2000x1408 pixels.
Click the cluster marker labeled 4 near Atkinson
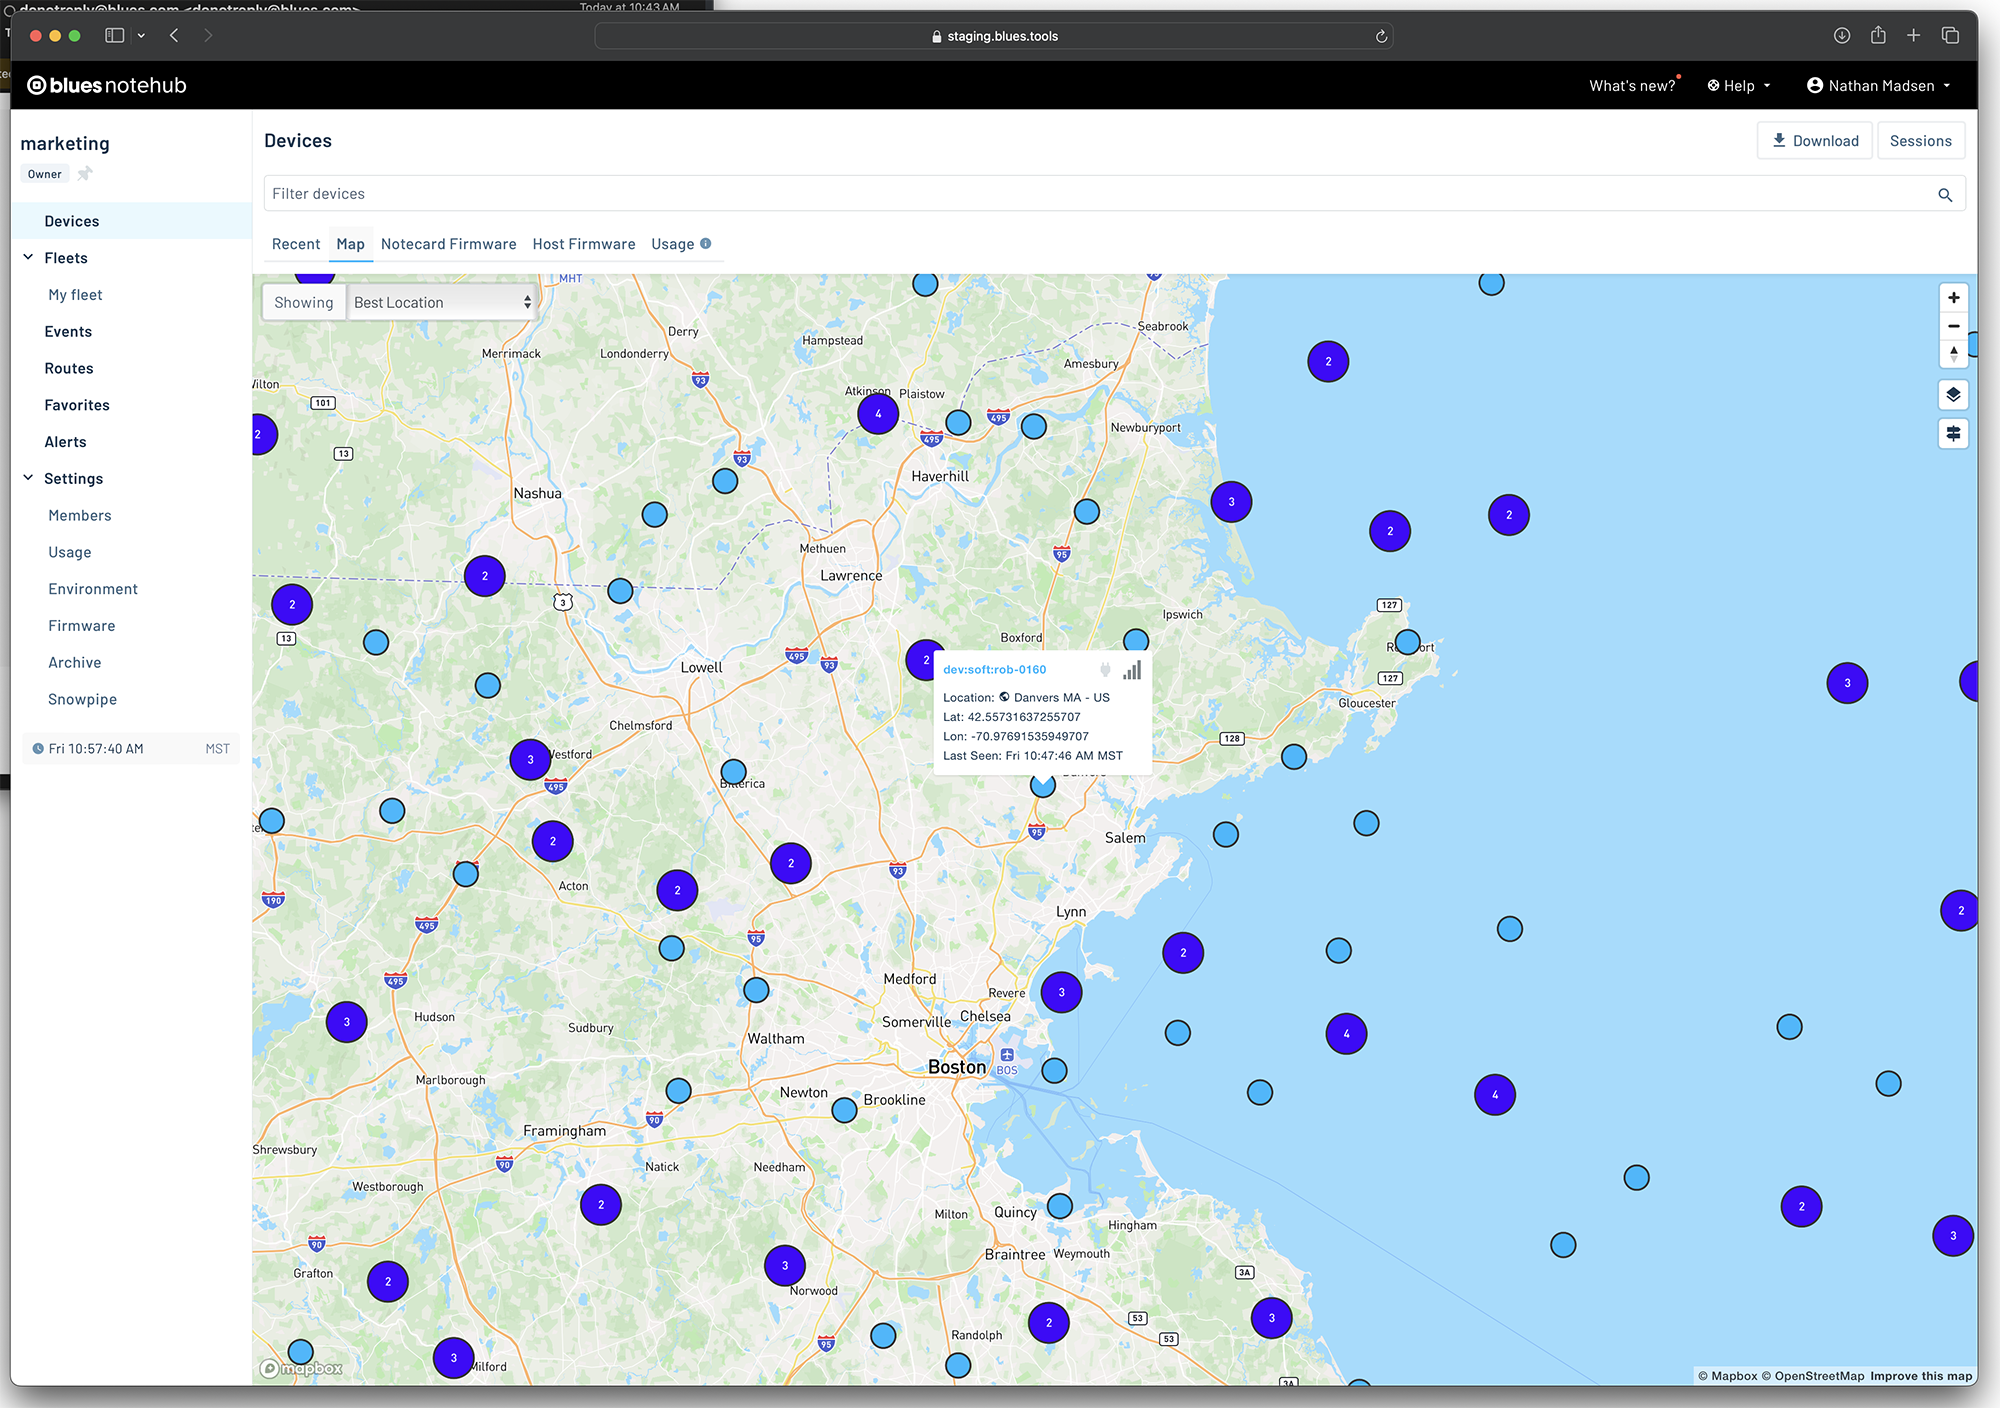(x=878, y=413)
